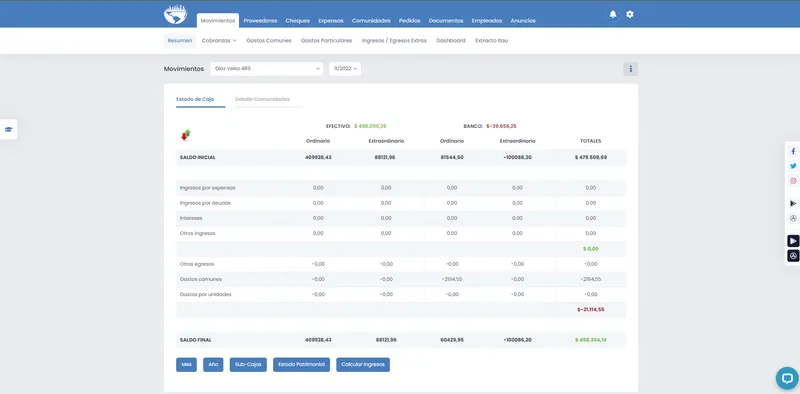Switch to Estado de Caja tab

pyautogui.click(x=195, y=99)
